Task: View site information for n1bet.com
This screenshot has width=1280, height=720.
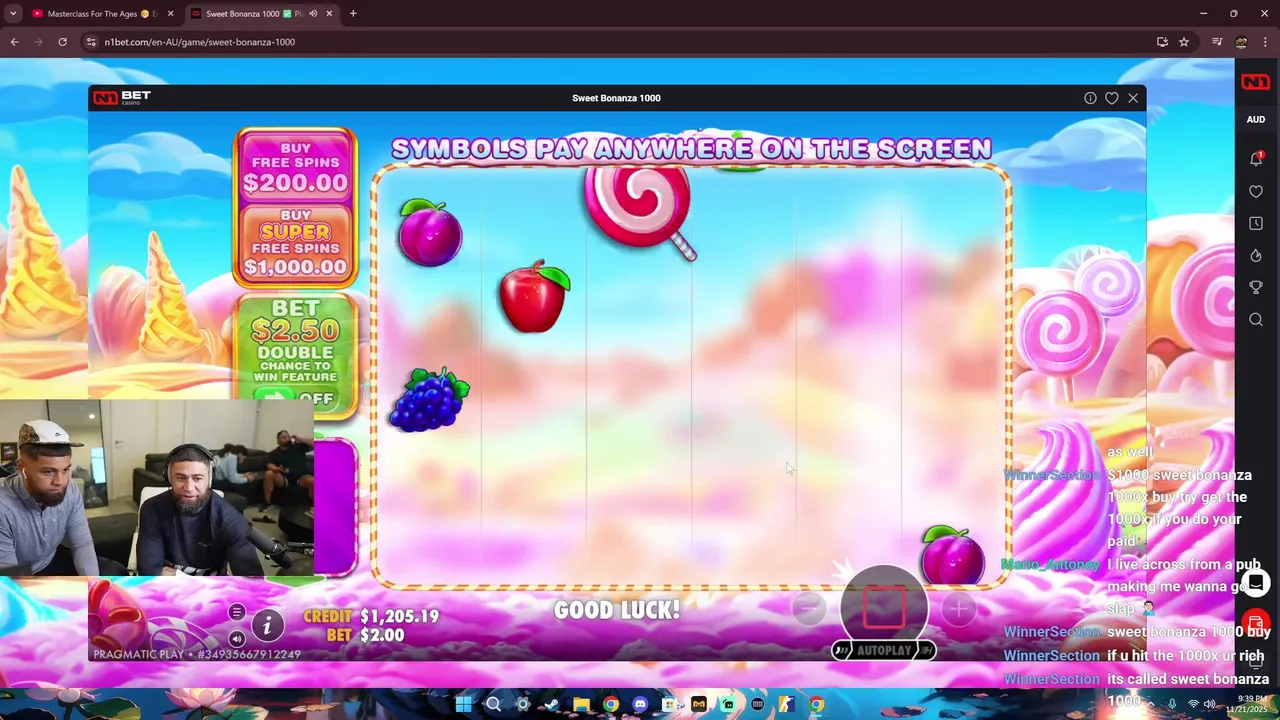Action: click(91, 42)
